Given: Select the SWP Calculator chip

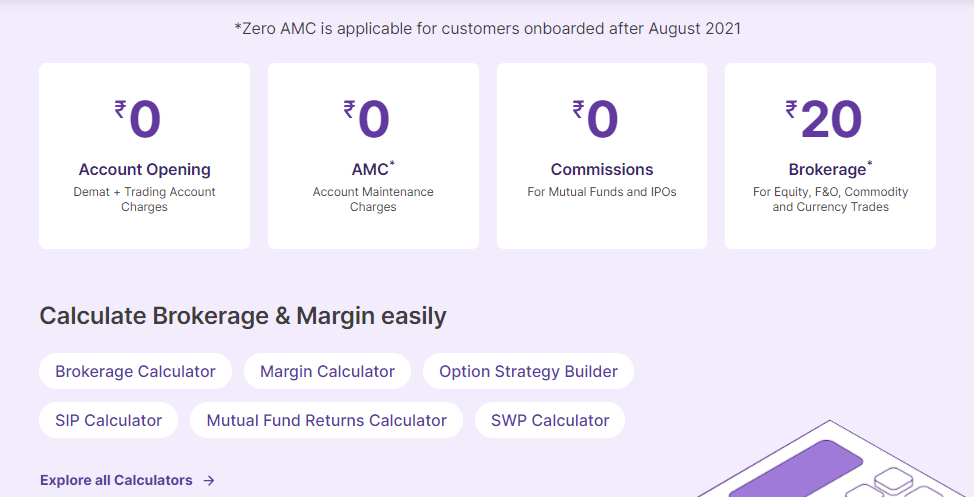Looking at the screenshot, I should [550, 421].
